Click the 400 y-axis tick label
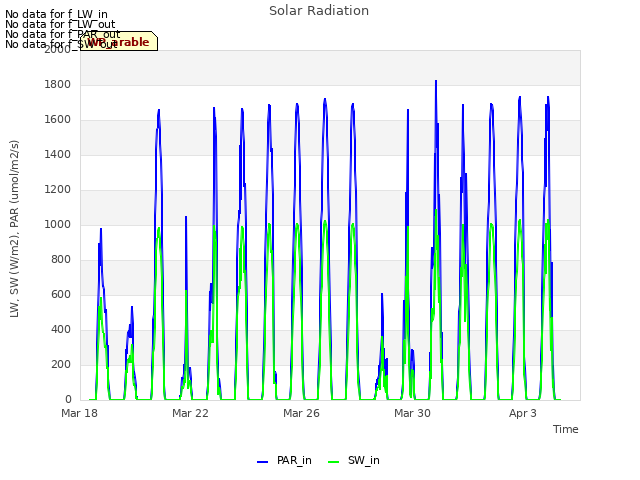This screenshot has width=640, height=480. click(61, 329)
